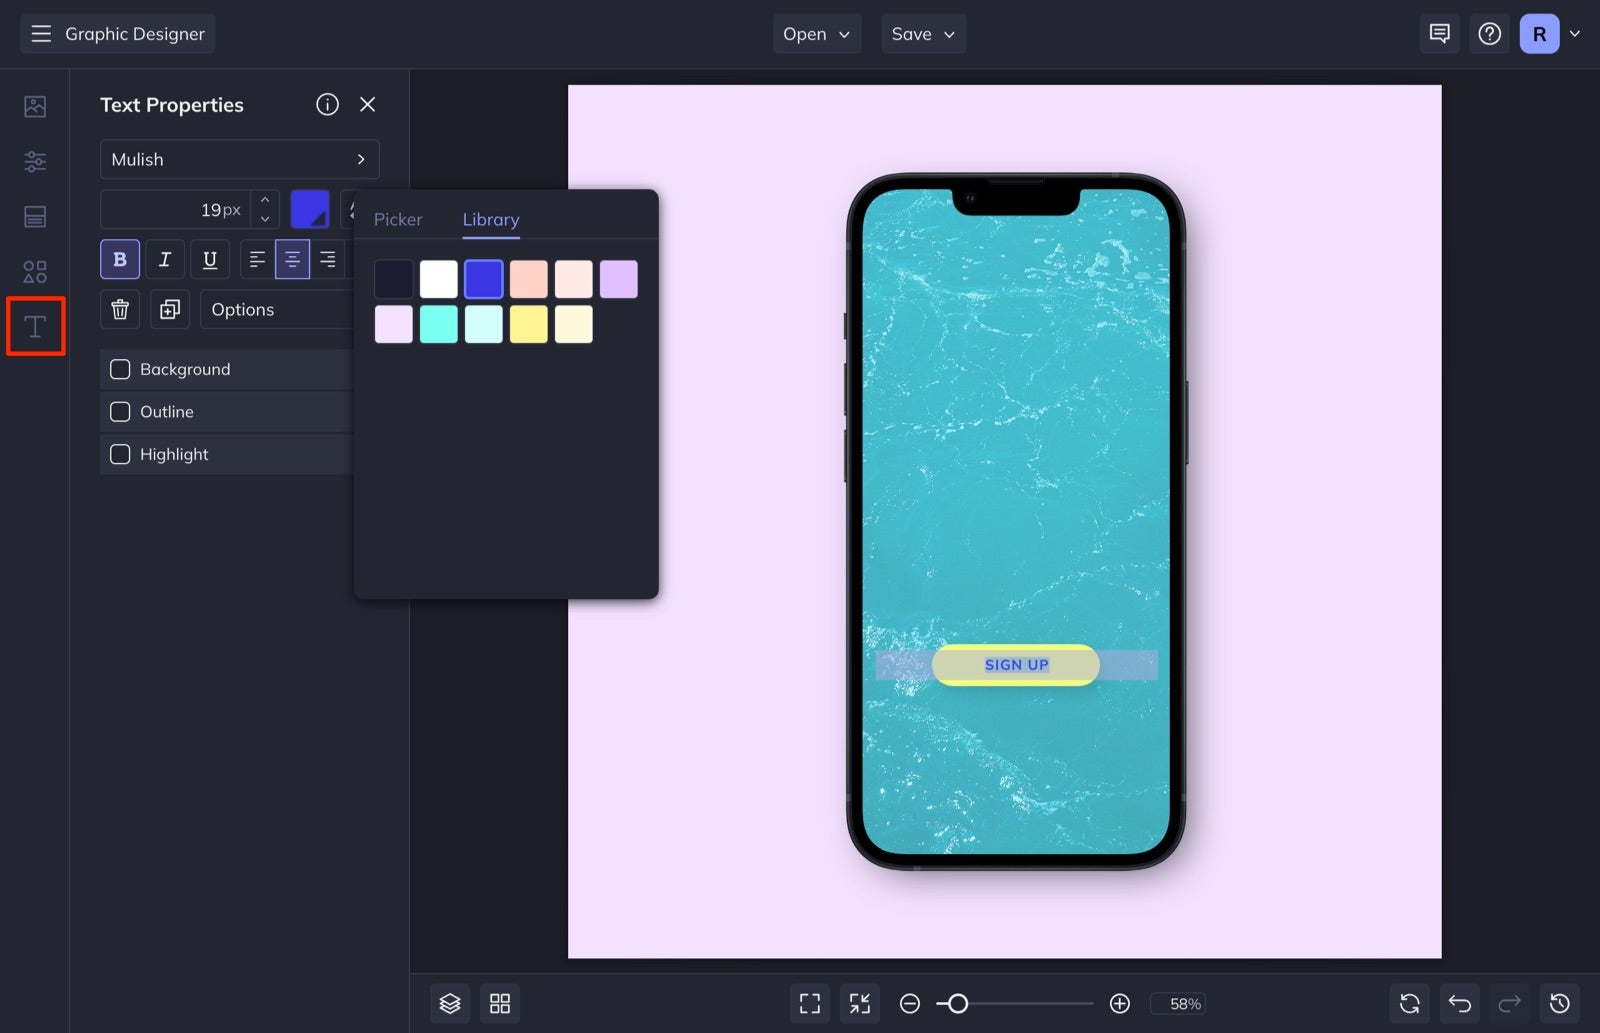The image size is (1600, 1033).
Task: Select the Images panel in the sidebar
Action: [x=35, y=105]
